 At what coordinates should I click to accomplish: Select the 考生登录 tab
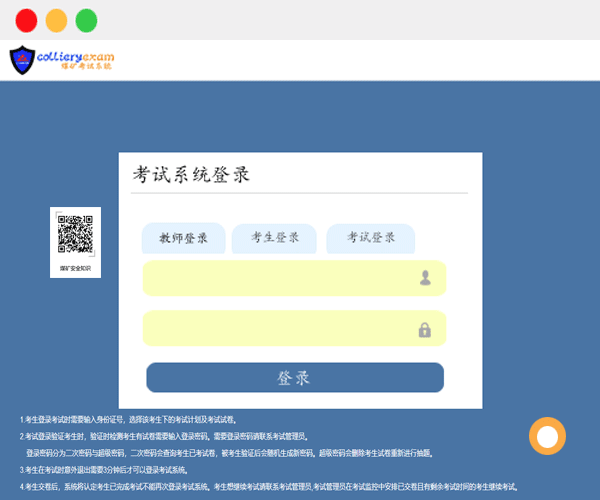point(275,238)
